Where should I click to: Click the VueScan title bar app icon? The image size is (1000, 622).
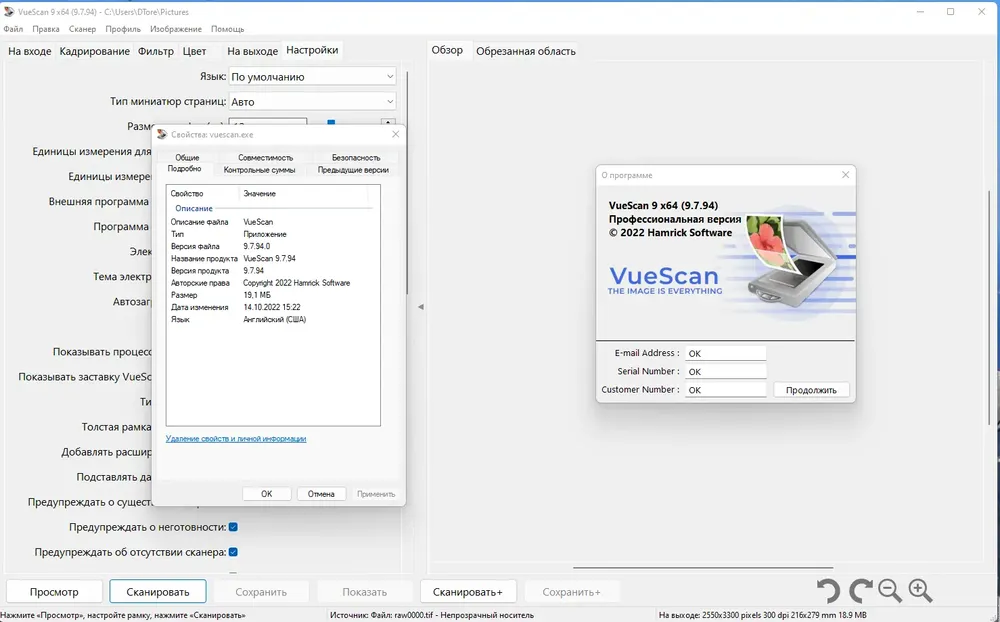[9, 11]
